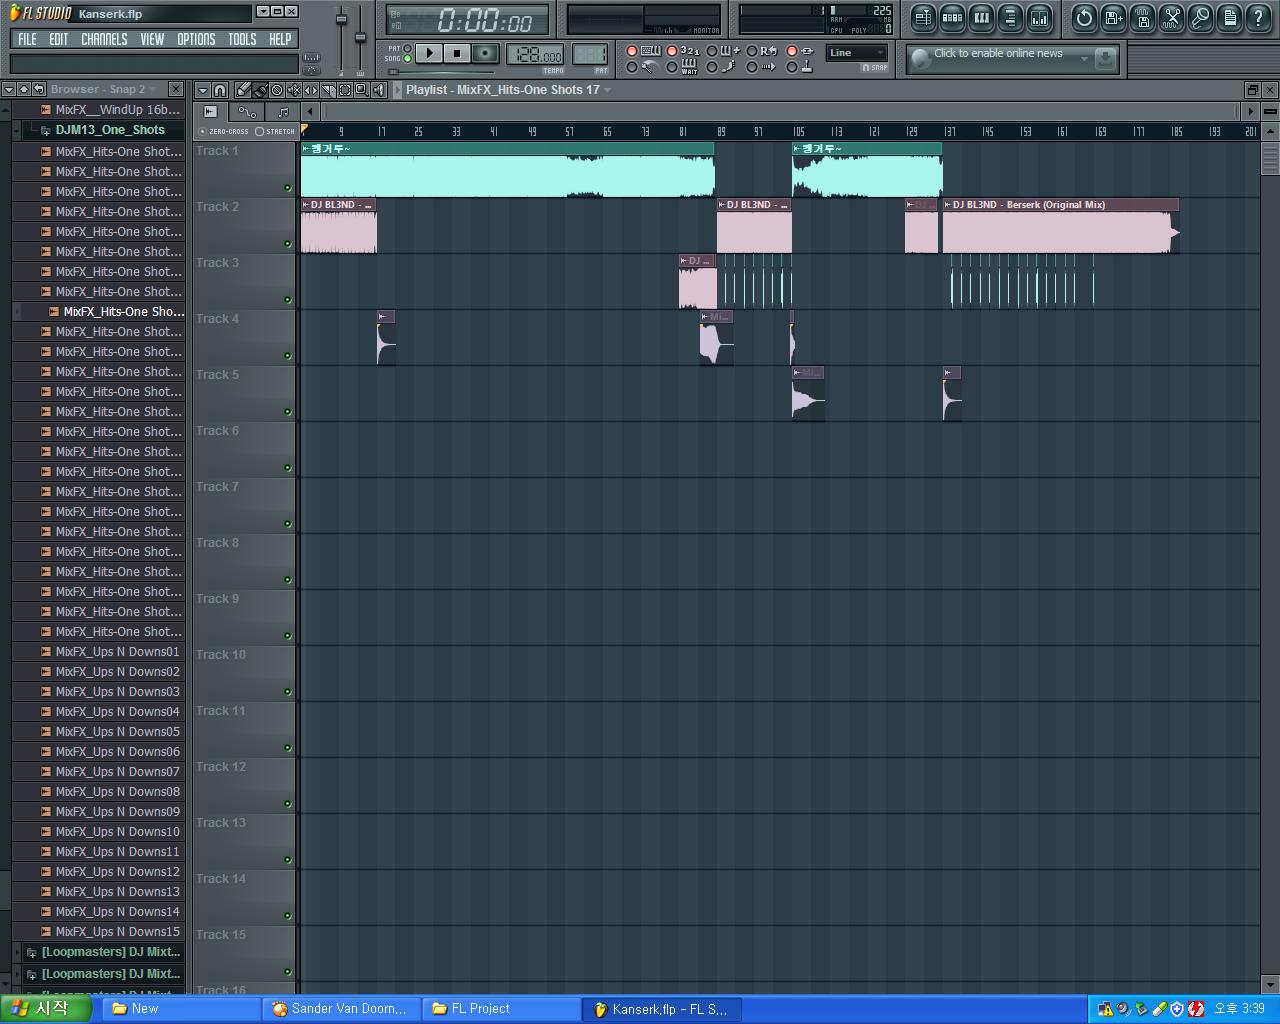Select the DJ BL3ND - Berserk (Original Mix) clip
Screen dimensions: 1280x1024
coord(1060,226)
